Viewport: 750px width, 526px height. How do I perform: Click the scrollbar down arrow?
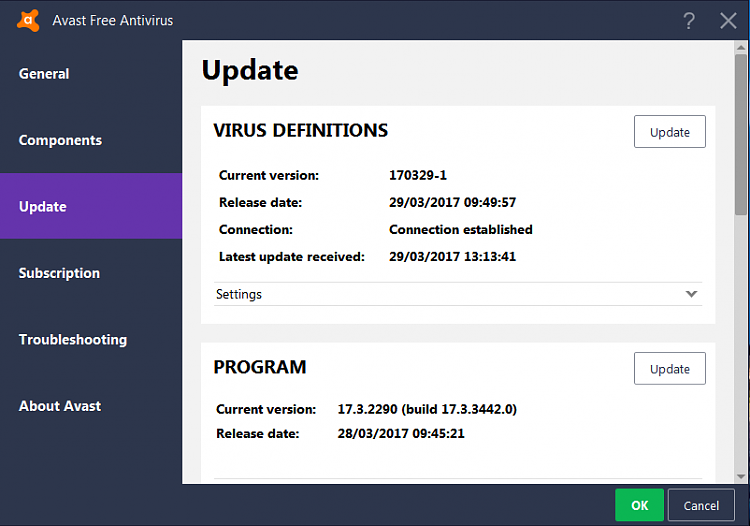[x=741, y=476]
